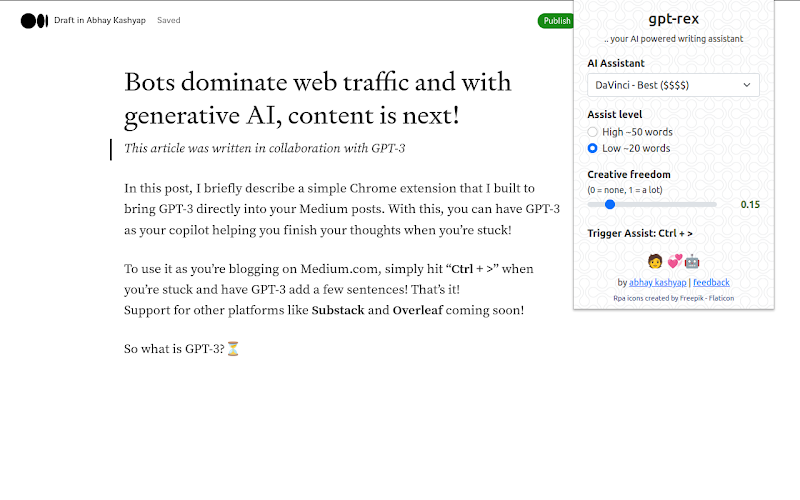Screen dimensions: 800x500
Task: Click the 'Assist level' heading
Action: [x=615, y=114]
